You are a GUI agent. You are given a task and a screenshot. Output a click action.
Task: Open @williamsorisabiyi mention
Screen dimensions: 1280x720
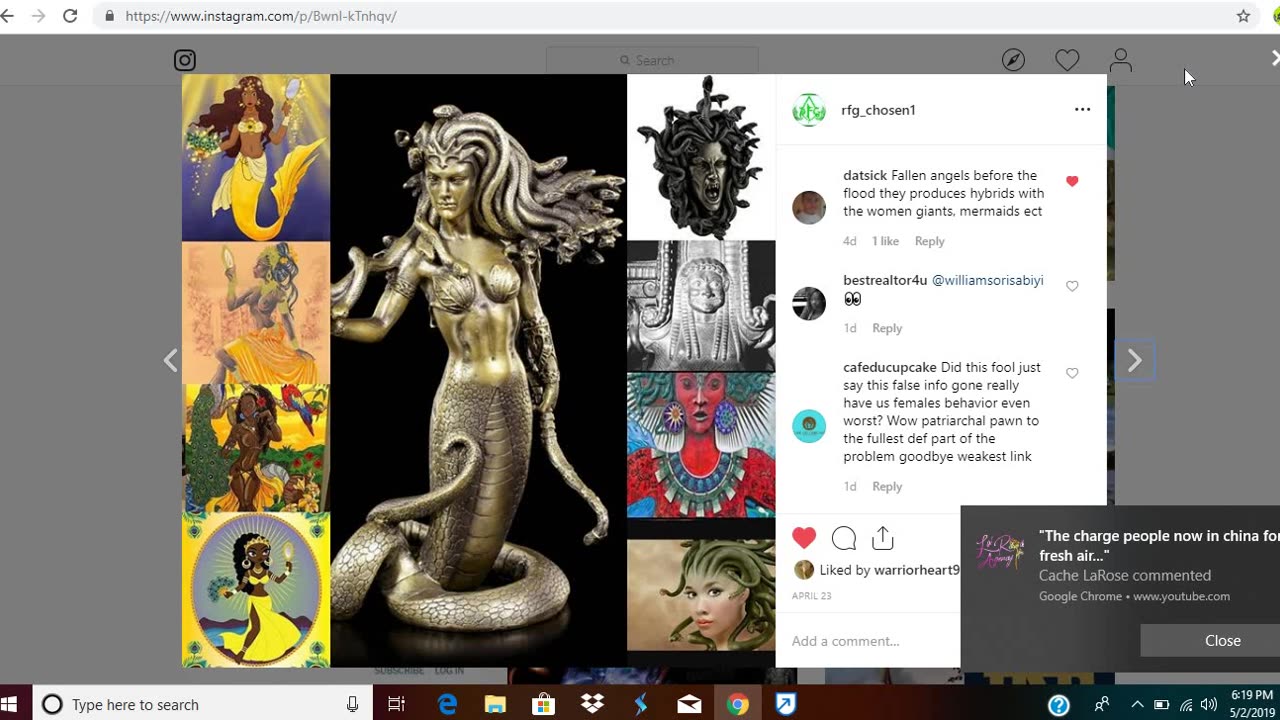coord(988,280)
